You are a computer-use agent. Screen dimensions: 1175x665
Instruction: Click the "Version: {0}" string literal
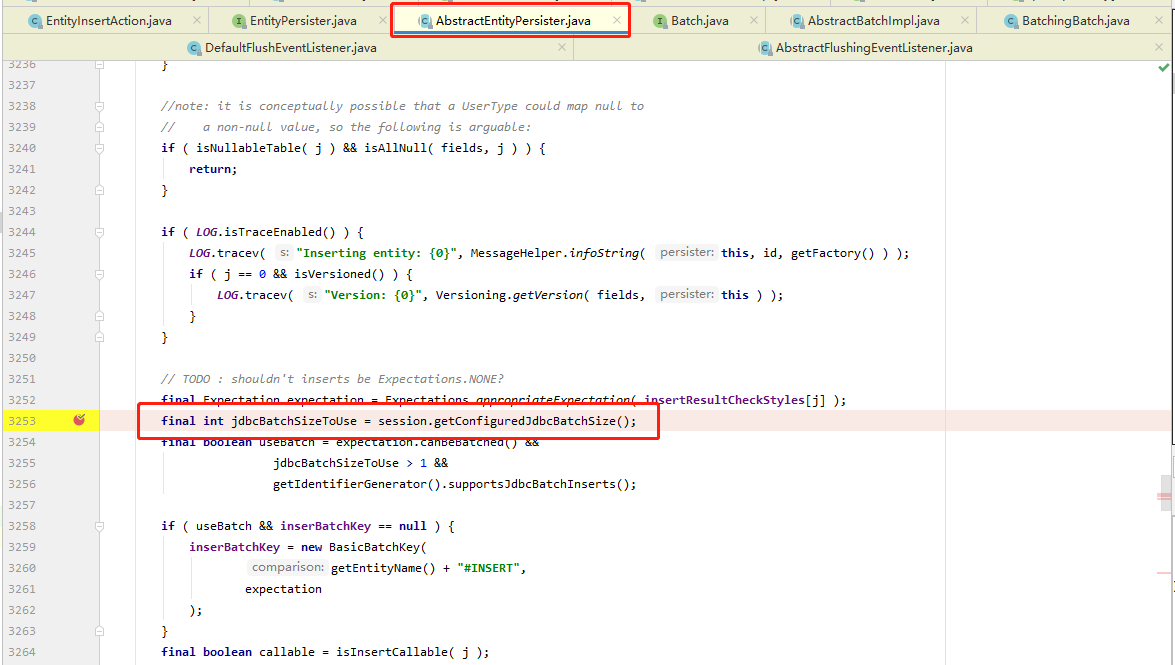(x=373, y=295)
